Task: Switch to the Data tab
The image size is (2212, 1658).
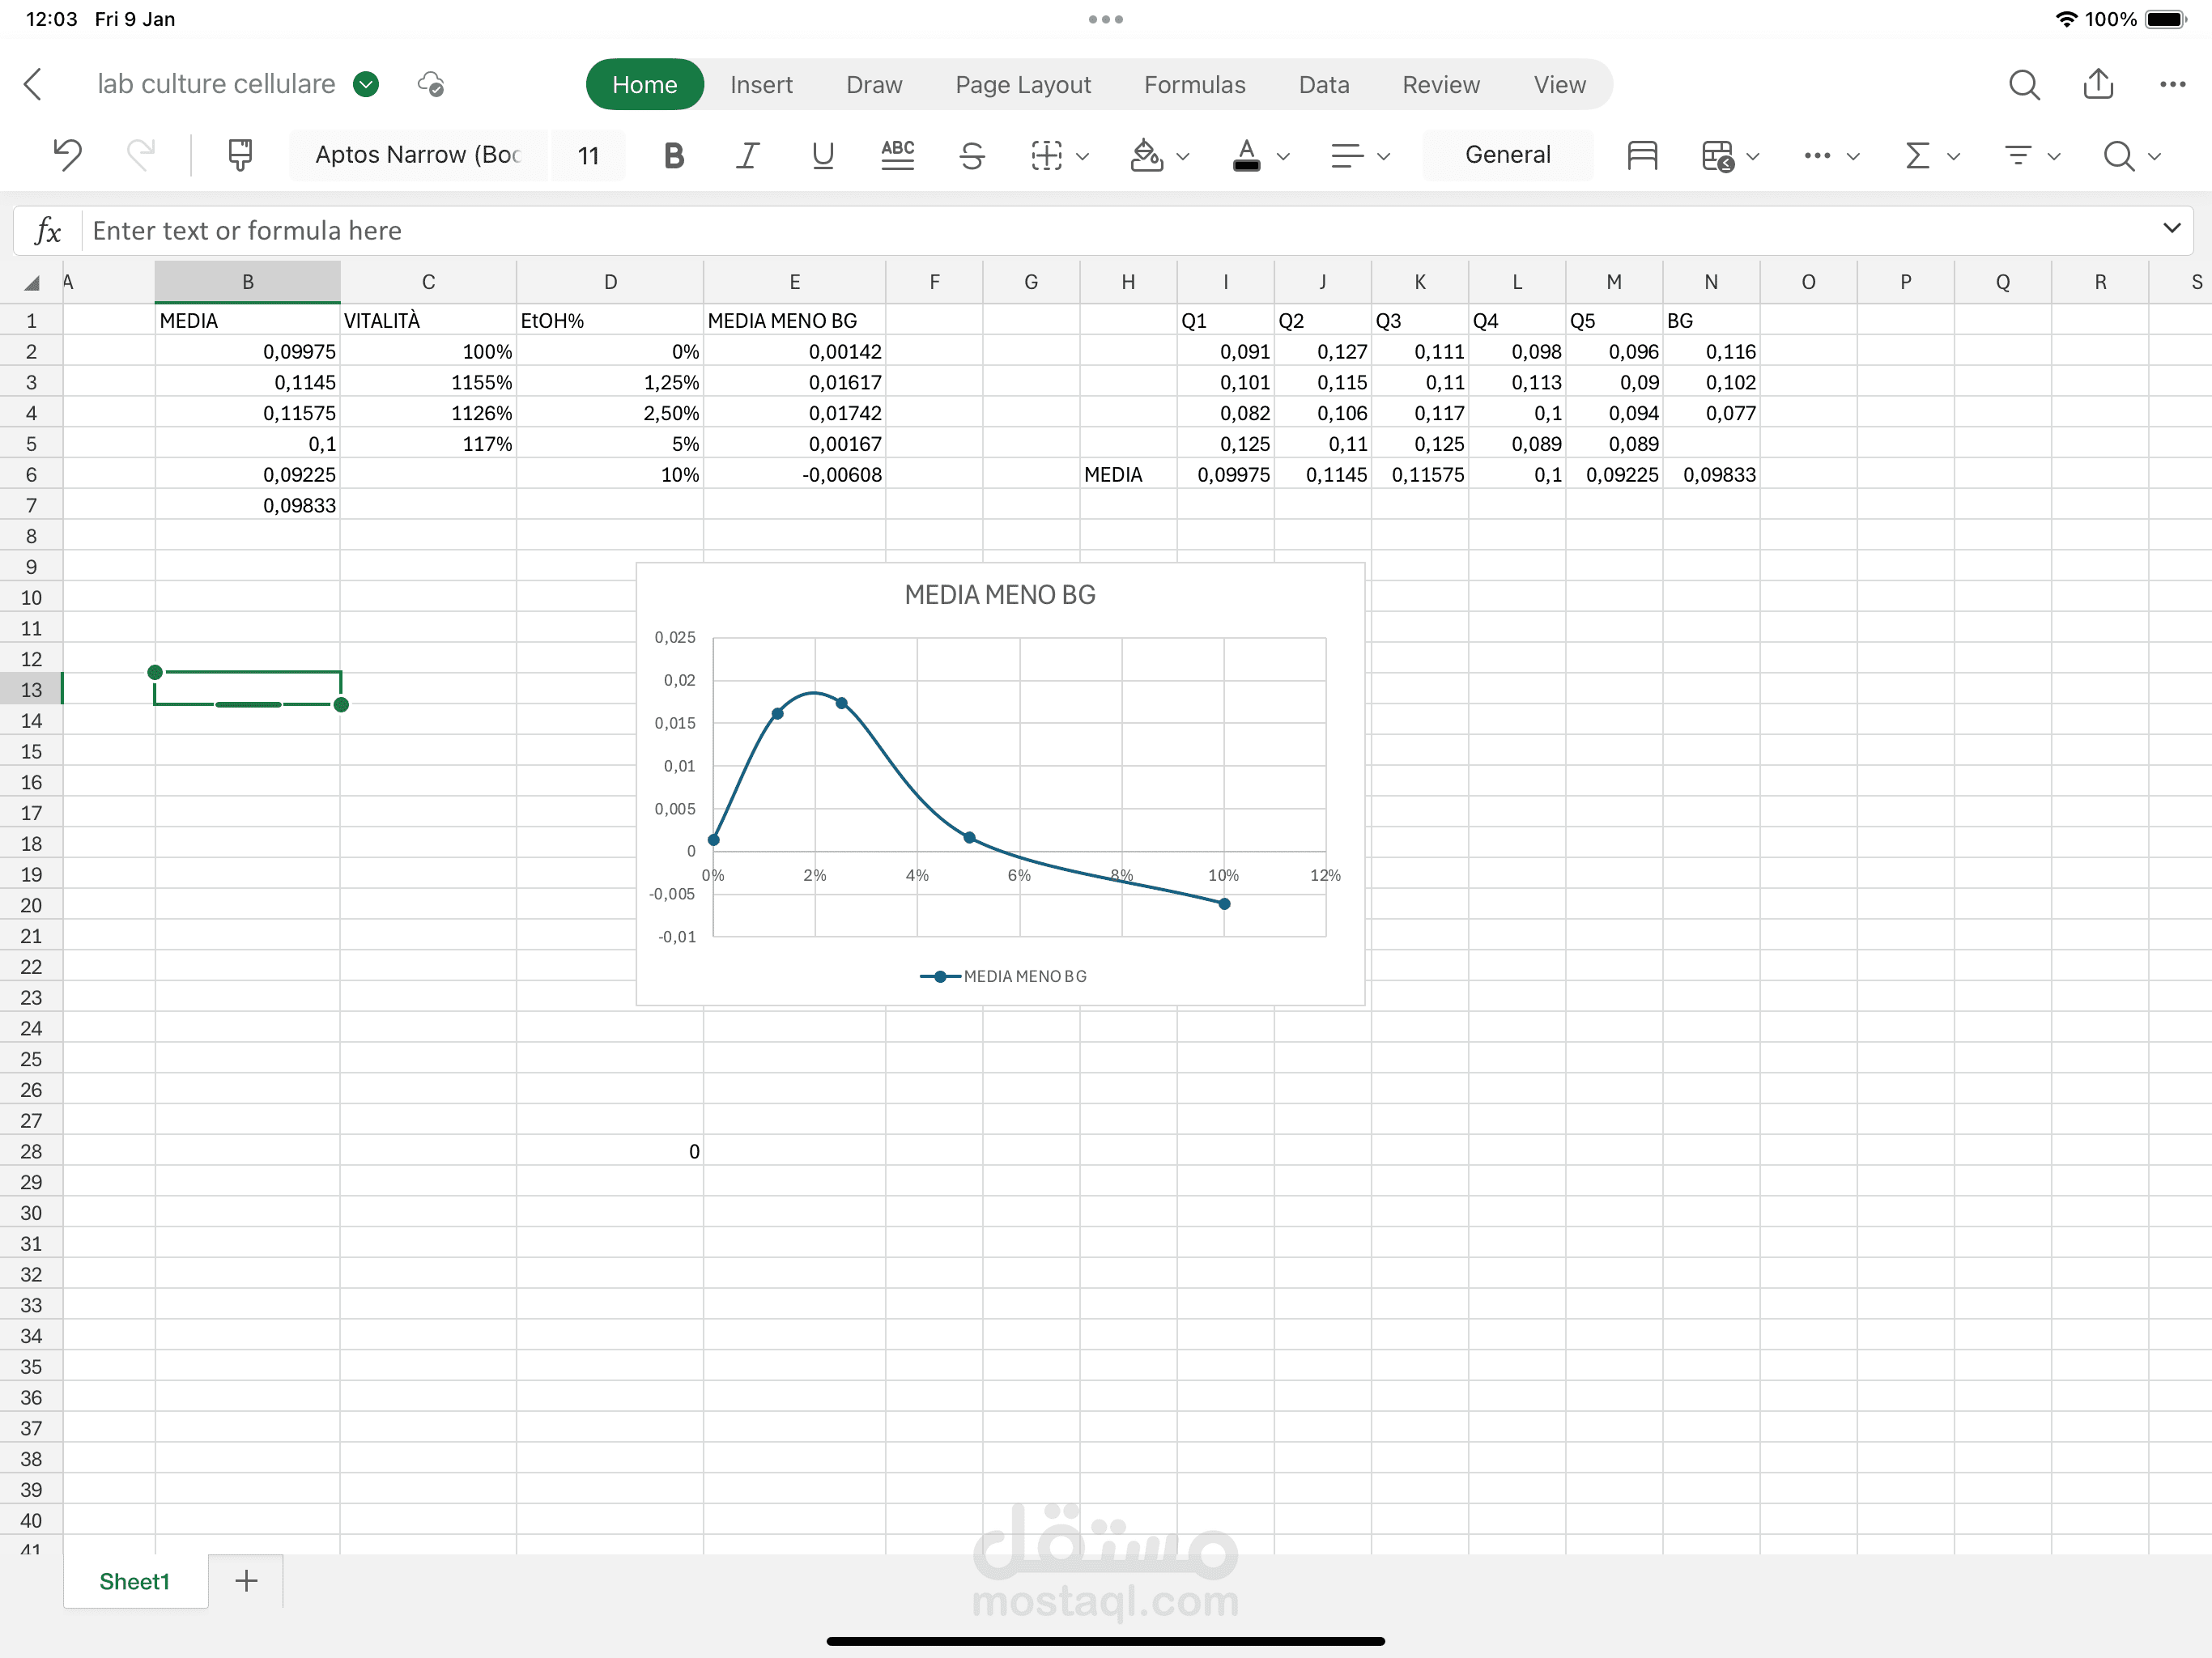Action: (1324, 85)
